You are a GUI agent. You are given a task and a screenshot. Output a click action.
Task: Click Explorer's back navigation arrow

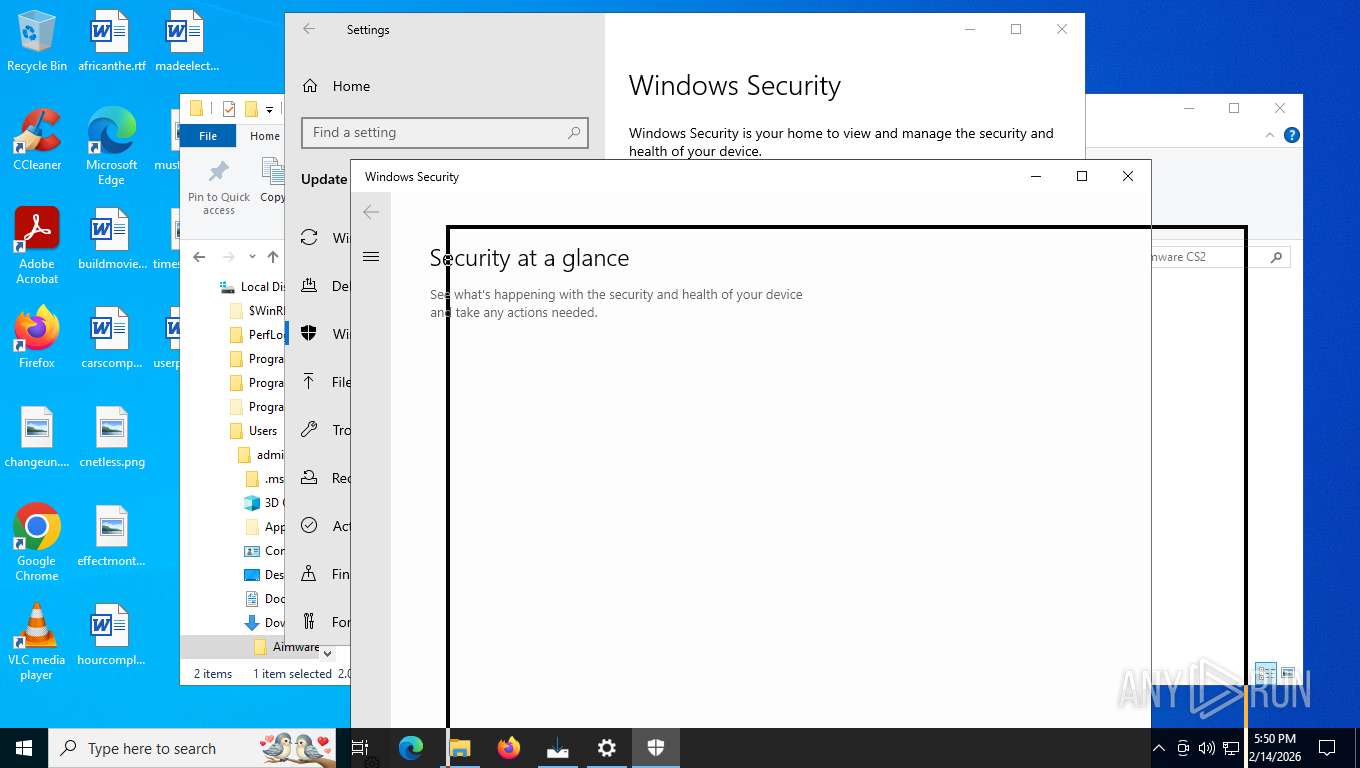tap(199, 257)
